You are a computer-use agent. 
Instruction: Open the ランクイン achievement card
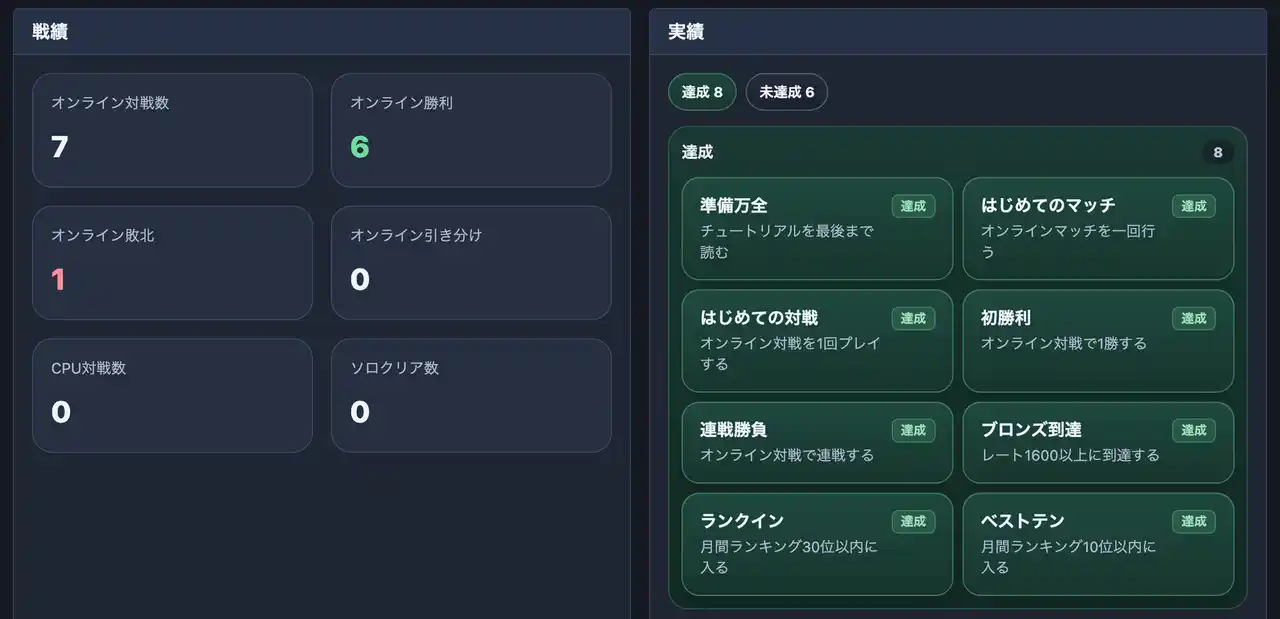pyautogui.click(x=817, y=544)
